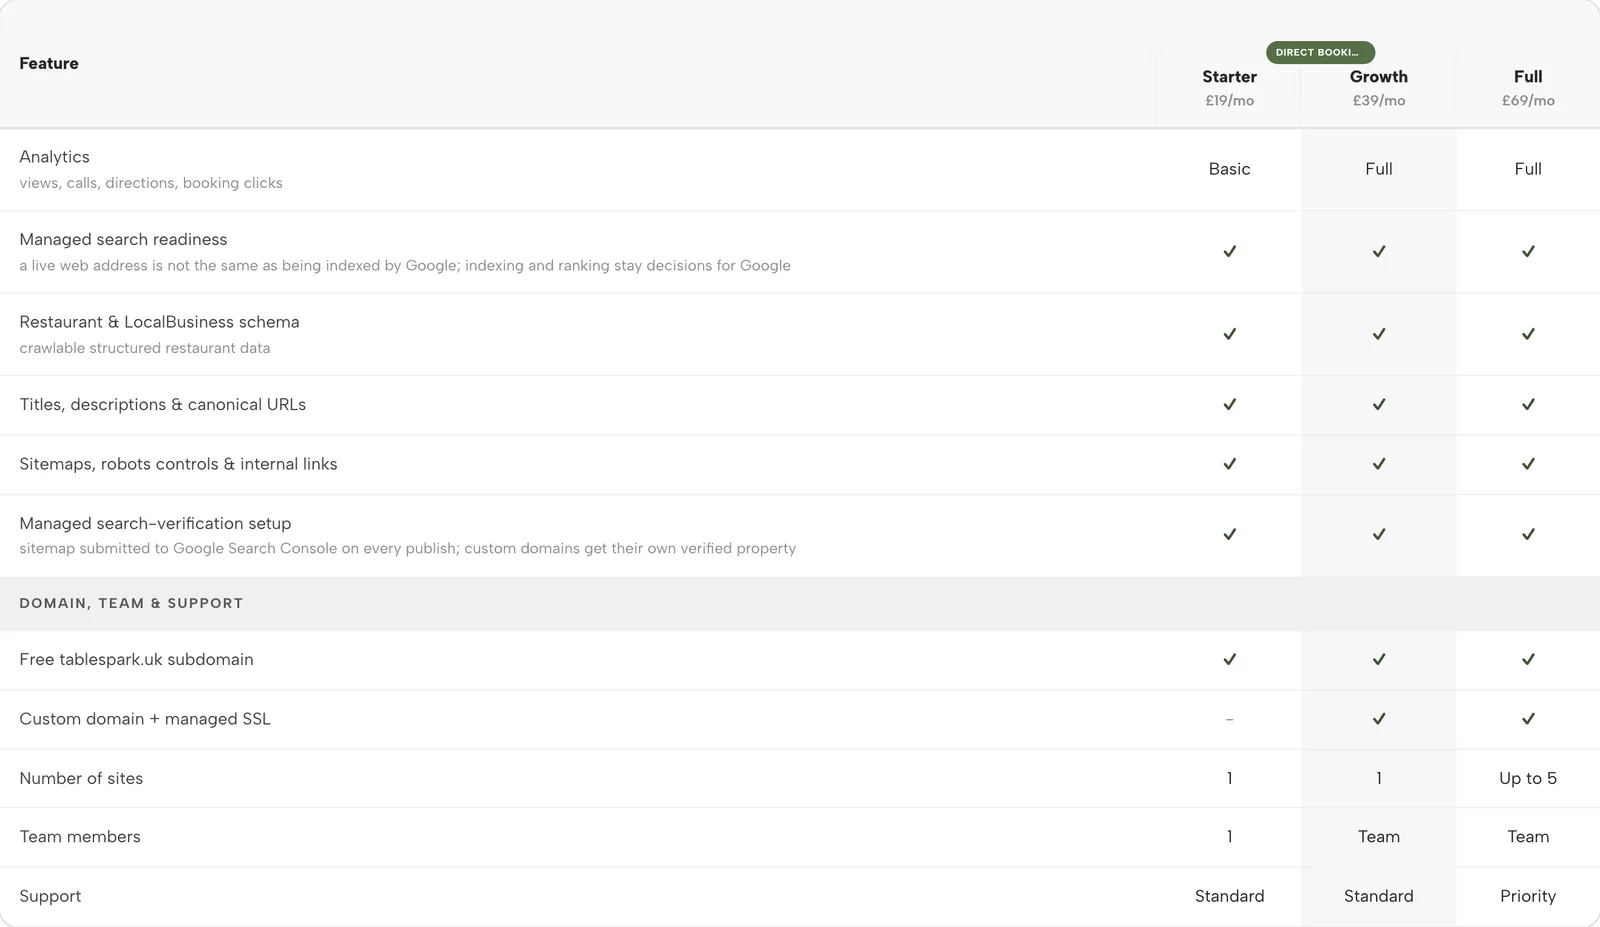Viewport: 1600px width, 927px height.
Task: Click the Support row label
Action: [x=50, y=896]
